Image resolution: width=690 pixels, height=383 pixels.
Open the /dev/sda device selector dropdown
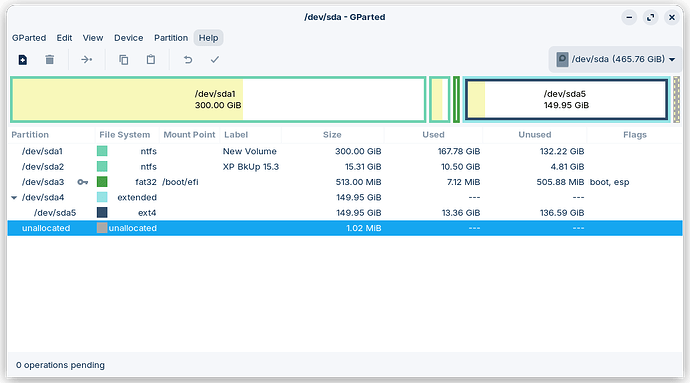[615, 59]
